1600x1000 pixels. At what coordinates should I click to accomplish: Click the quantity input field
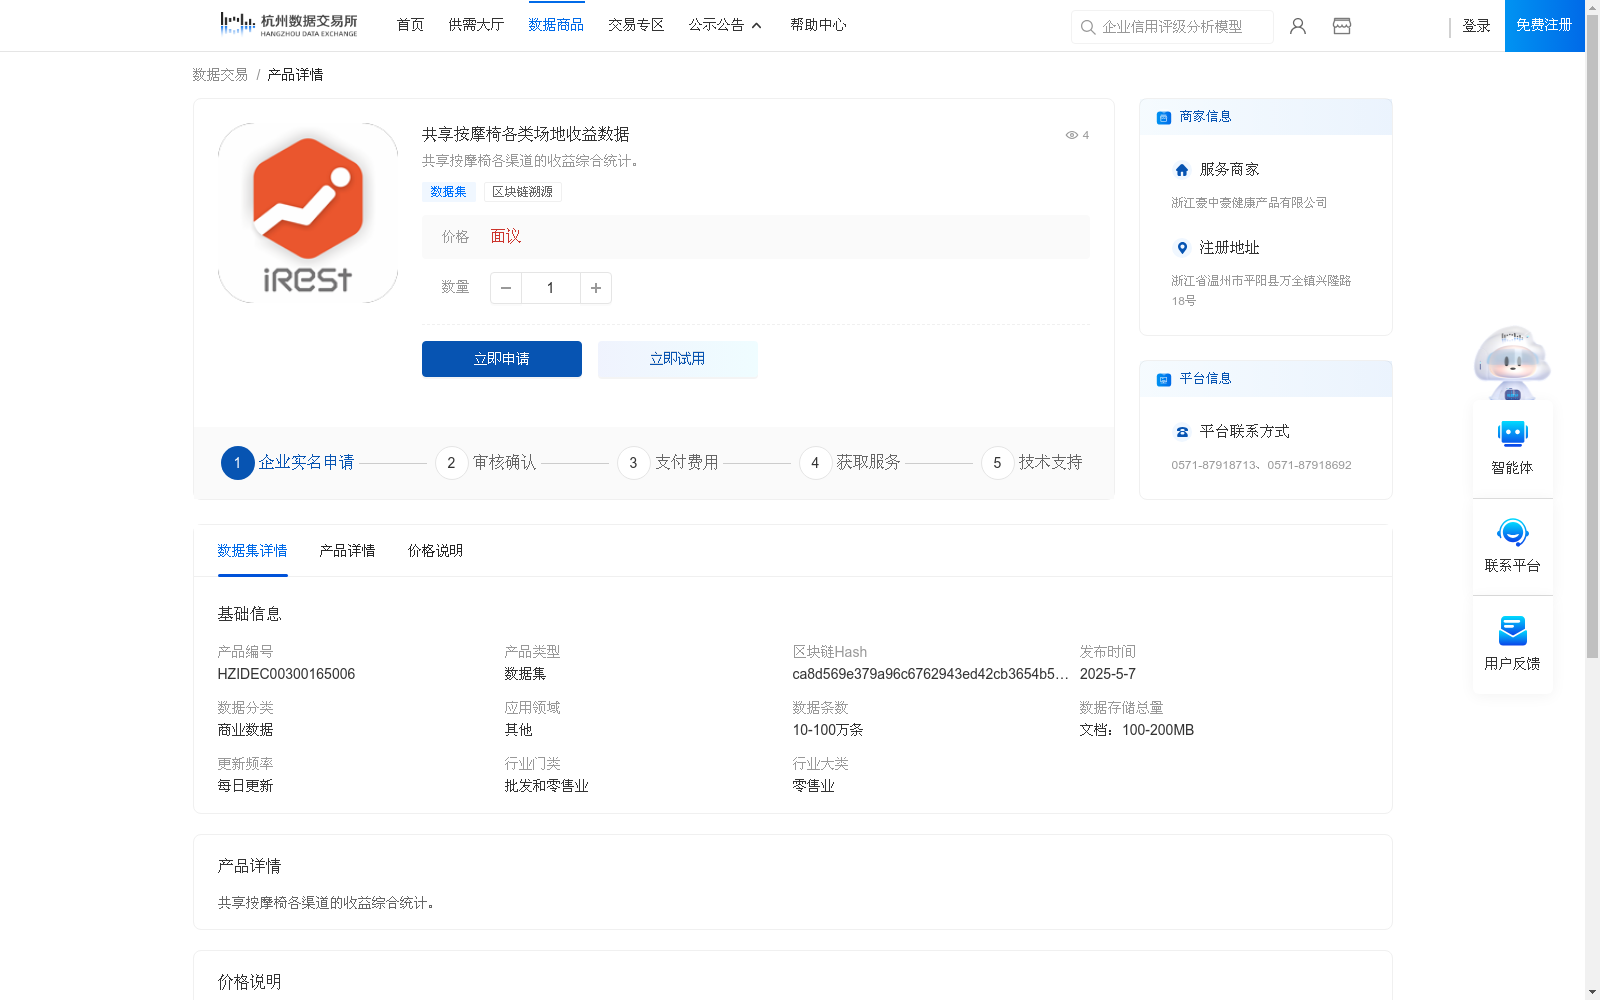(x=550, y=288)
